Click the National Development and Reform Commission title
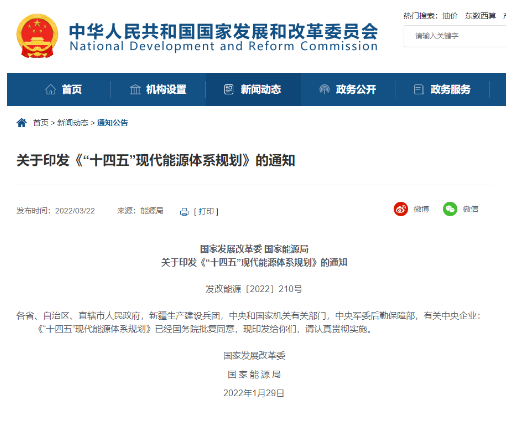Image resolution: width=514 pixels, height=424 pixels. 223,46
